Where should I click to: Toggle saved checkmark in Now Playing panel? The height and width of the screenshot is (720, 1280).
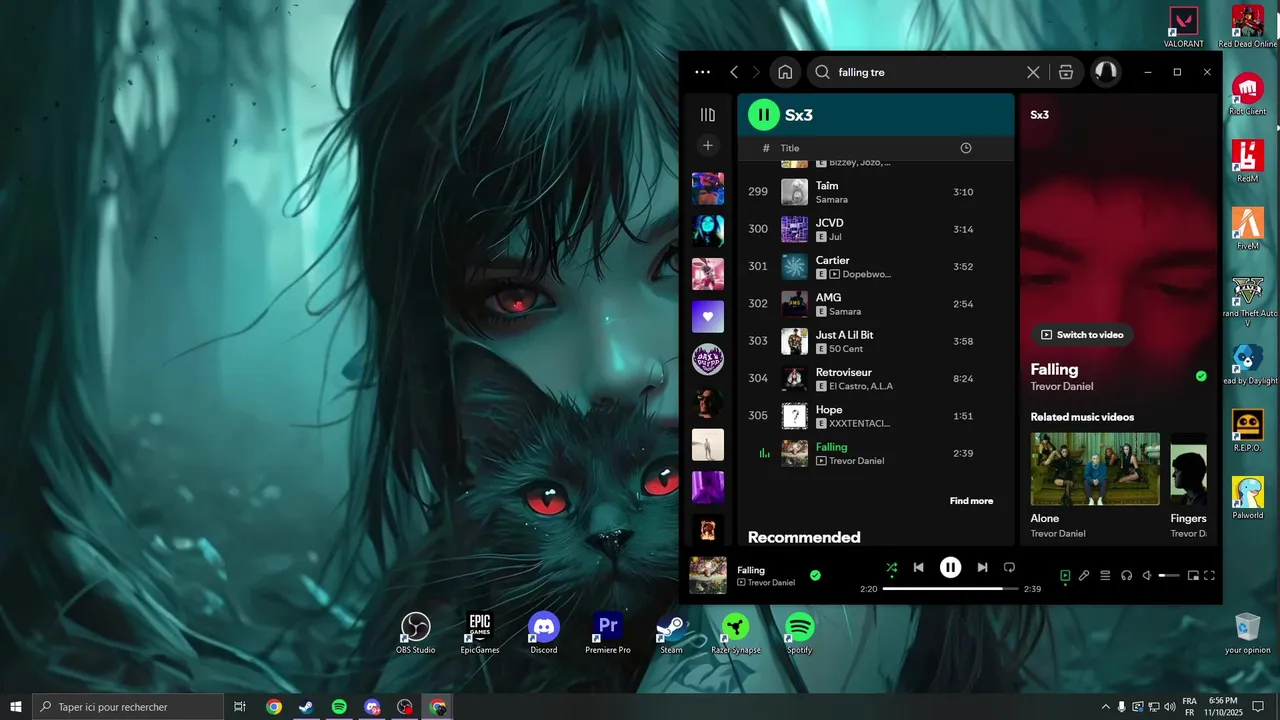point(1201,376)
